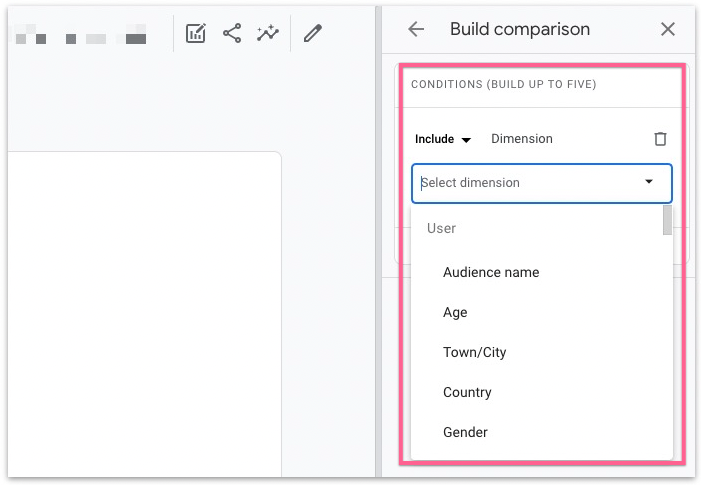Choose Audience name from dimension list
Image resolution: width=701 pixels, height=485 pixels.
(491, 272)
